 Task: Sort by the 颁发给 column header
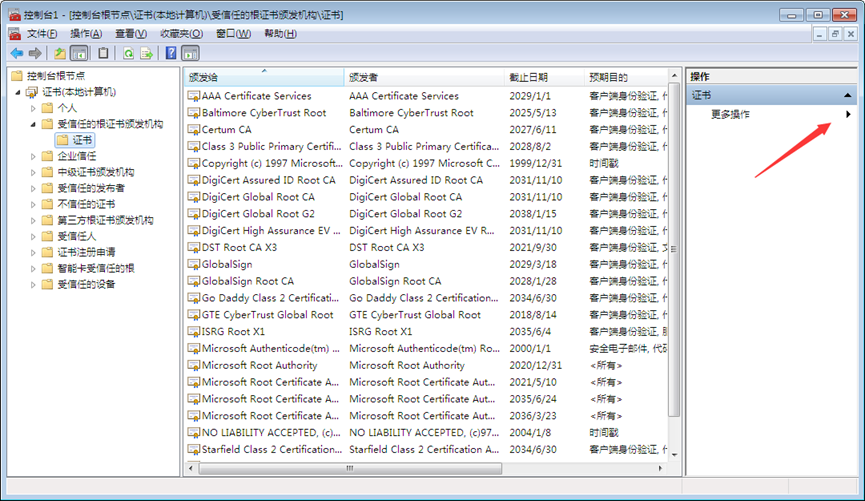coord(264,77)
